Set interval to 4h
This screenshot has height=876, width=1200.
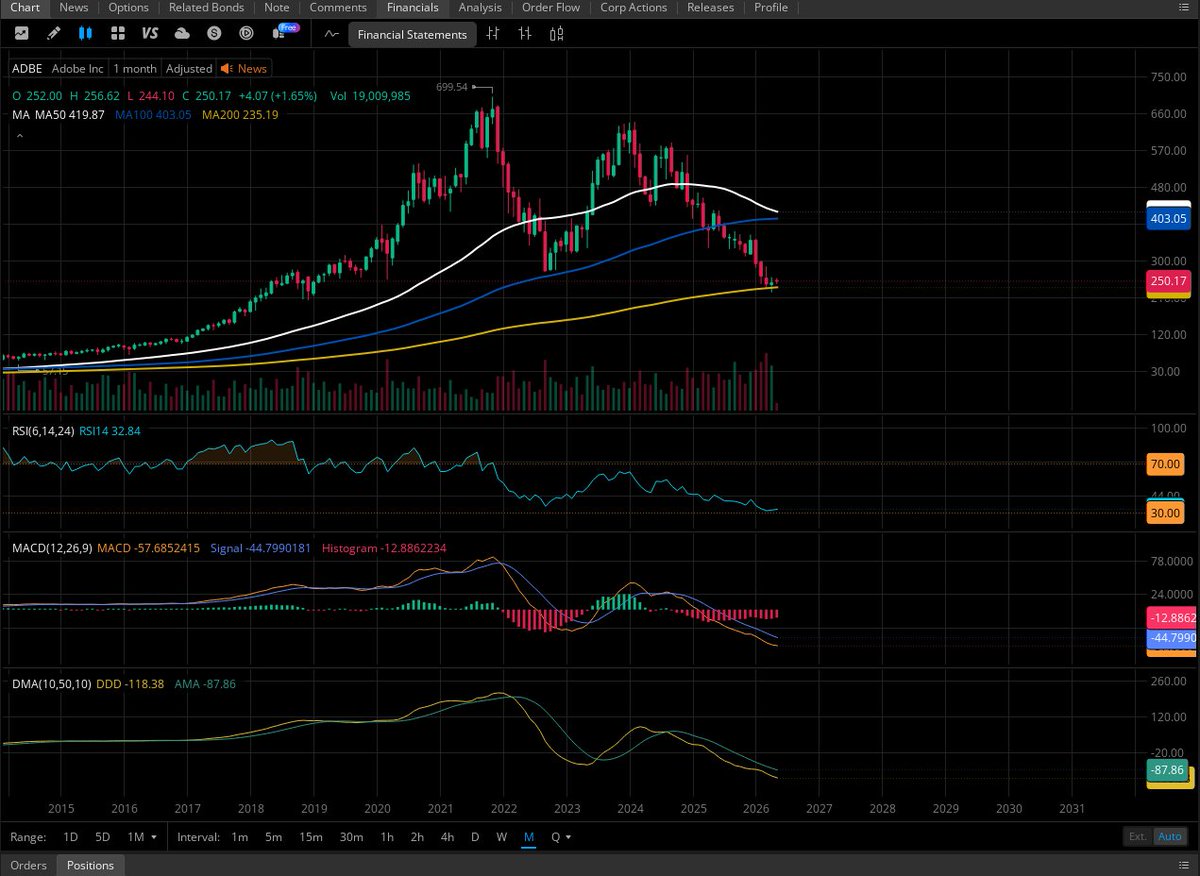coord(447,836)
